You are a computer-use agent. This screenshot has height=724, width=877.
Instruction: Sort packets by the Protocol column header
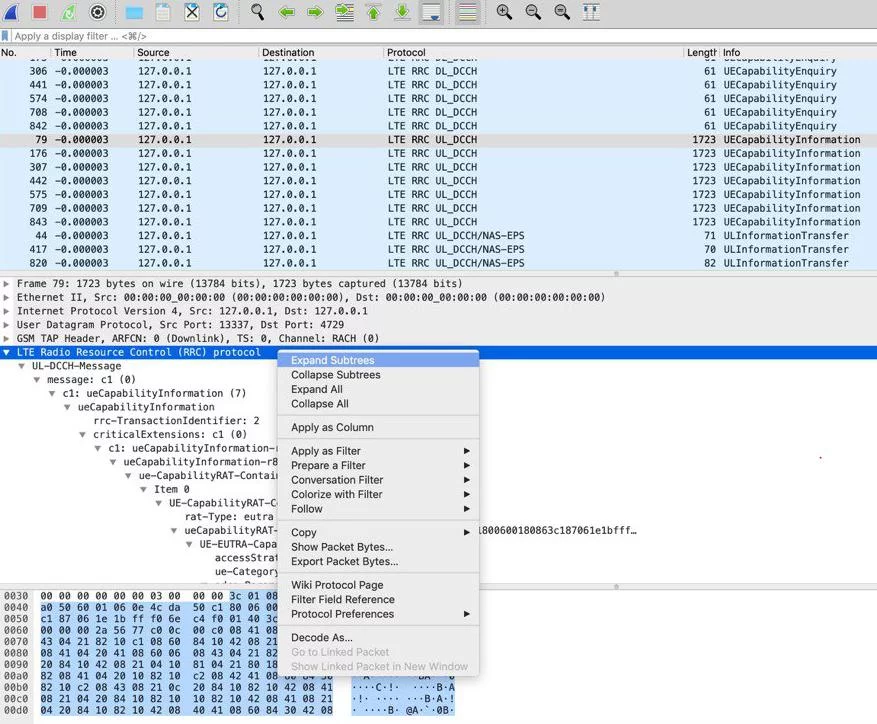405,53
